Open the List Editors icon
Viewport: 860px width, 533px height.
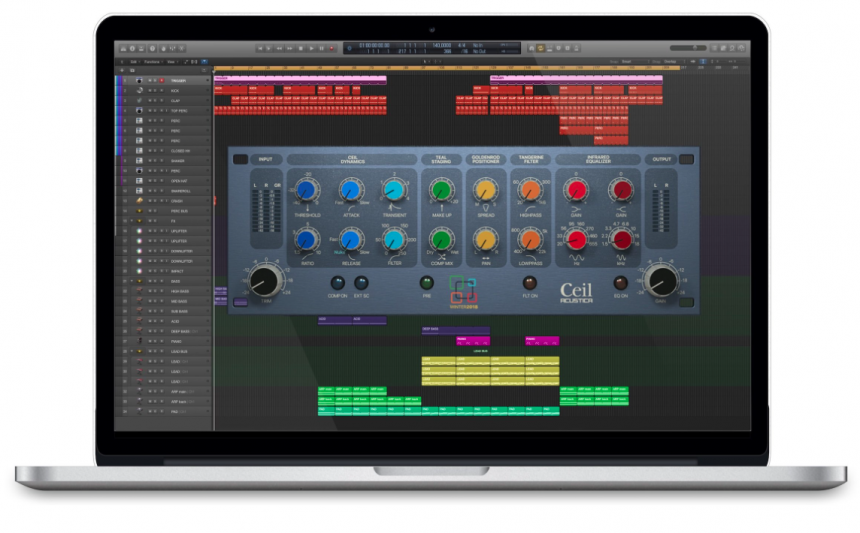point(714,48)
